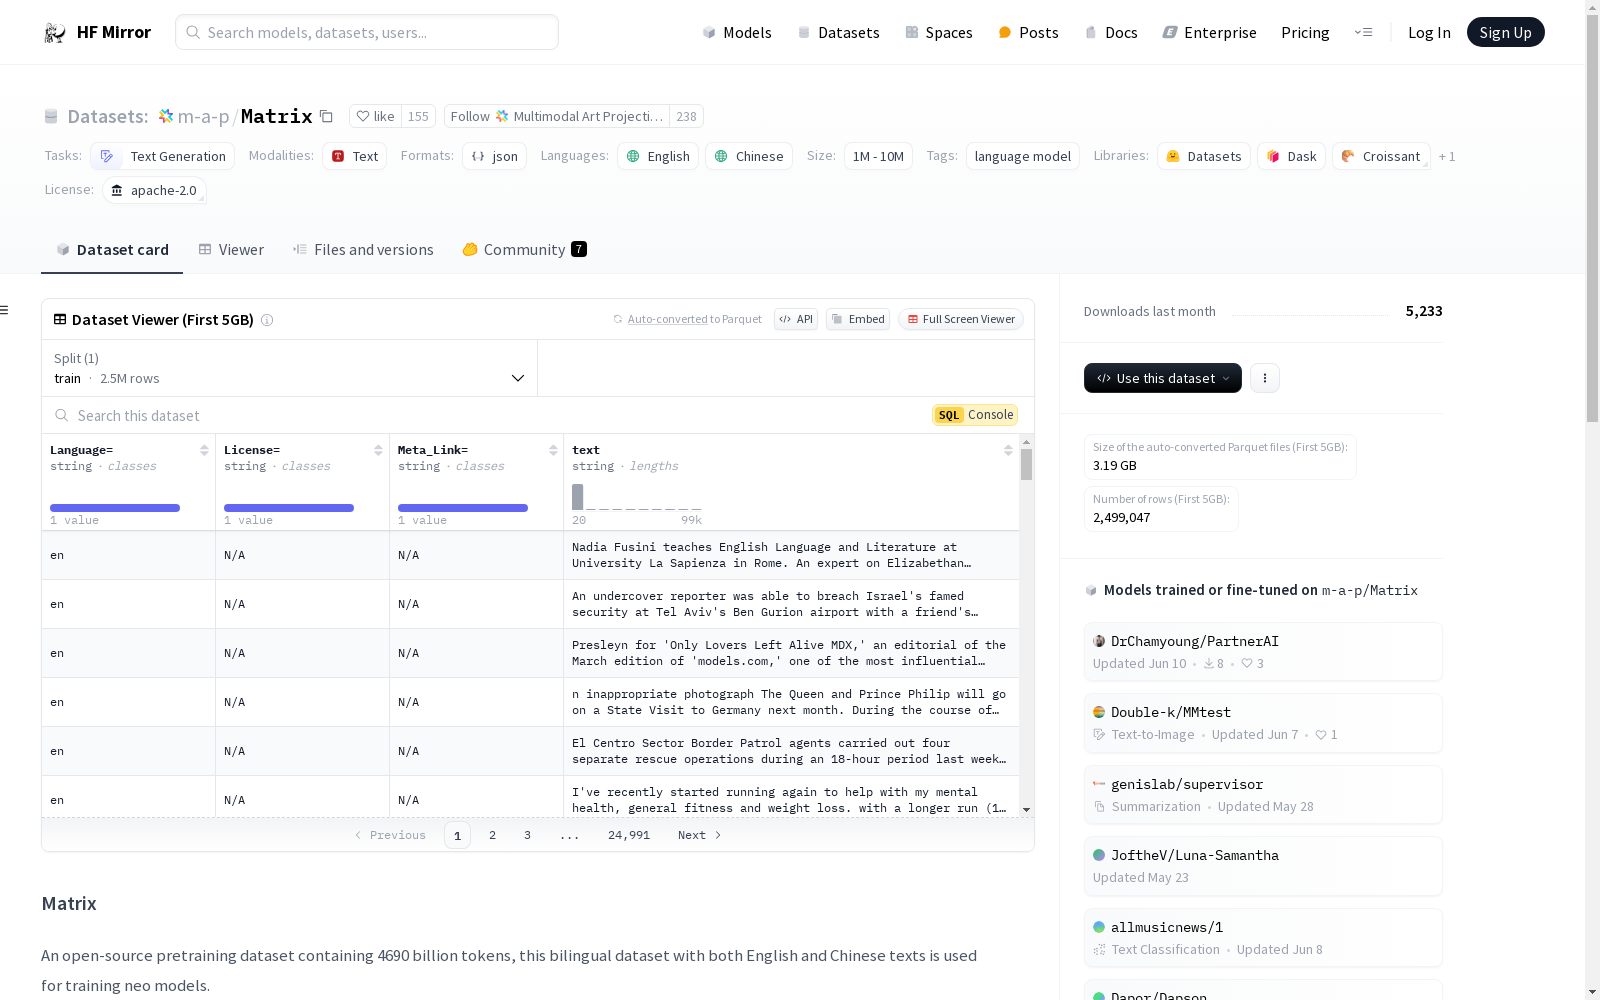Viewport: 1600px width, 1000px height.
Task: Open the Pricing page
Action: coord(1305,32)
